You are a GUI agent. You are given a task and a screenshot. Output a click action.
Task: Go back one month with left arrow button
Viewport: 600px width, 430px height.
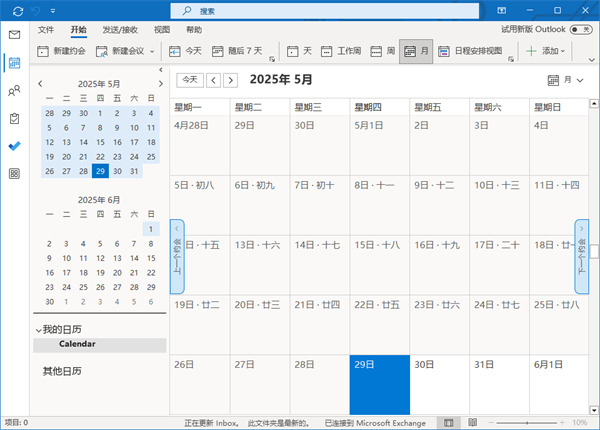214,80
